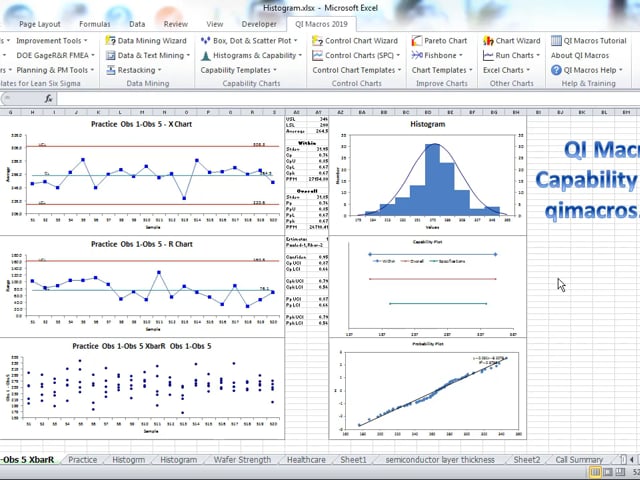Select the X Chart plot area

tap(153, 176)
